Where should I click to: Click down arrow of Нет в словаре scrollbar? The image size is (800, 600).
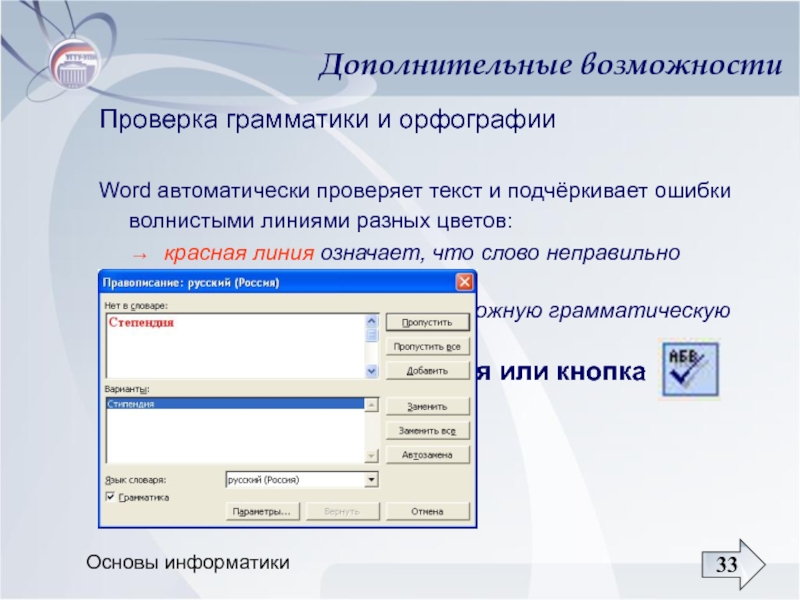(371, 371)
